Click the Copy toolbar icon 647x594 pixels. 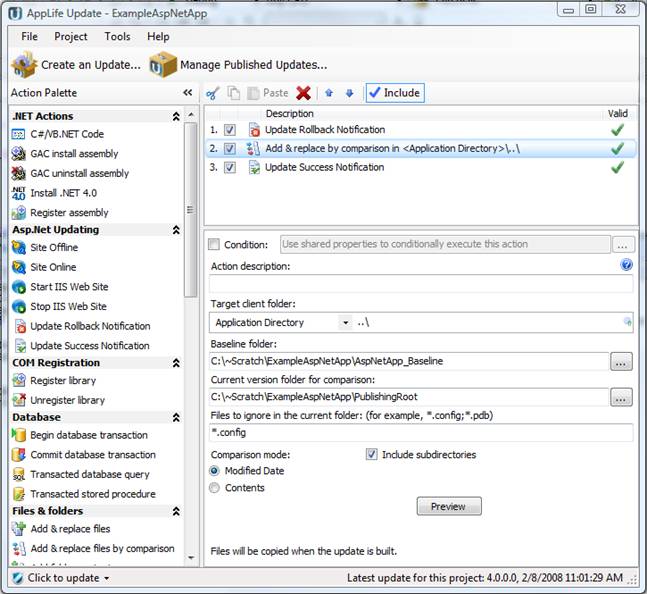pos(234,93)
